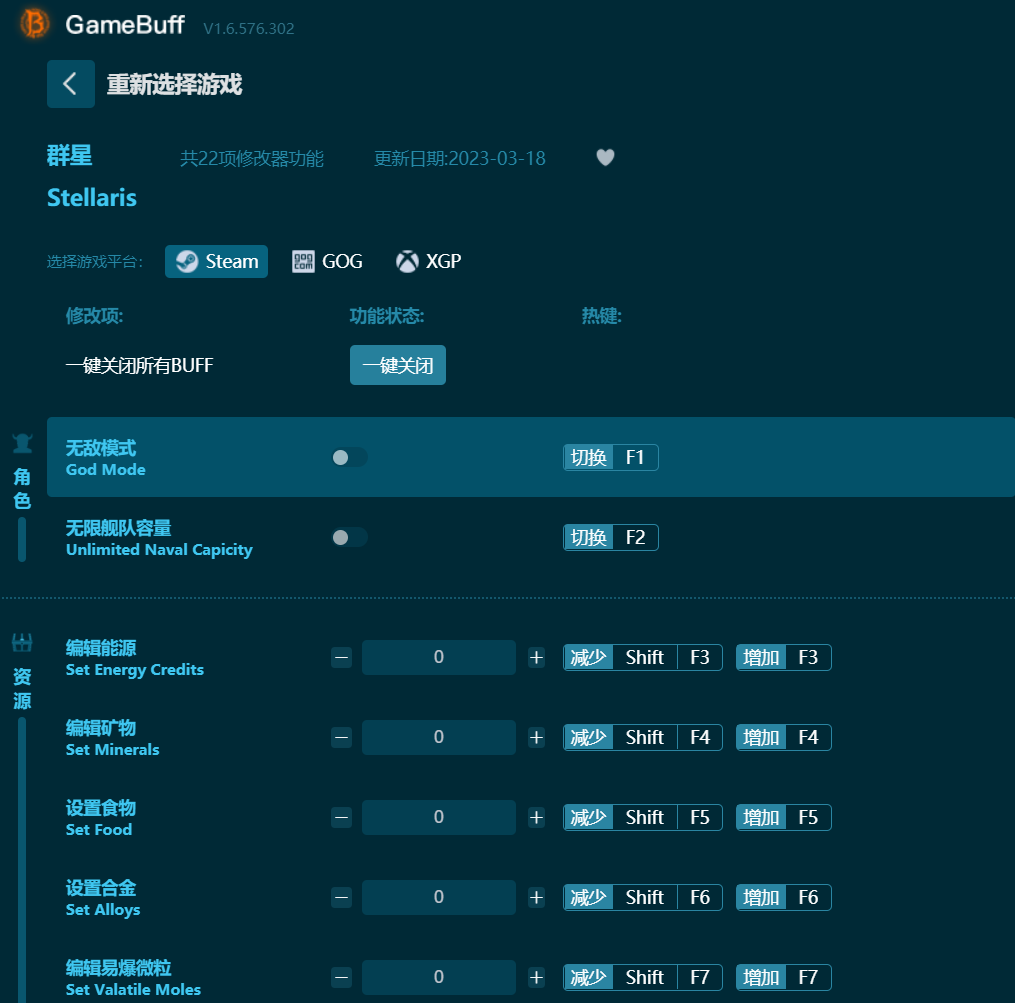Click the Set Food value field
The height and width of the screenshot is (1003, 1015).
click(x=439, y=817)
